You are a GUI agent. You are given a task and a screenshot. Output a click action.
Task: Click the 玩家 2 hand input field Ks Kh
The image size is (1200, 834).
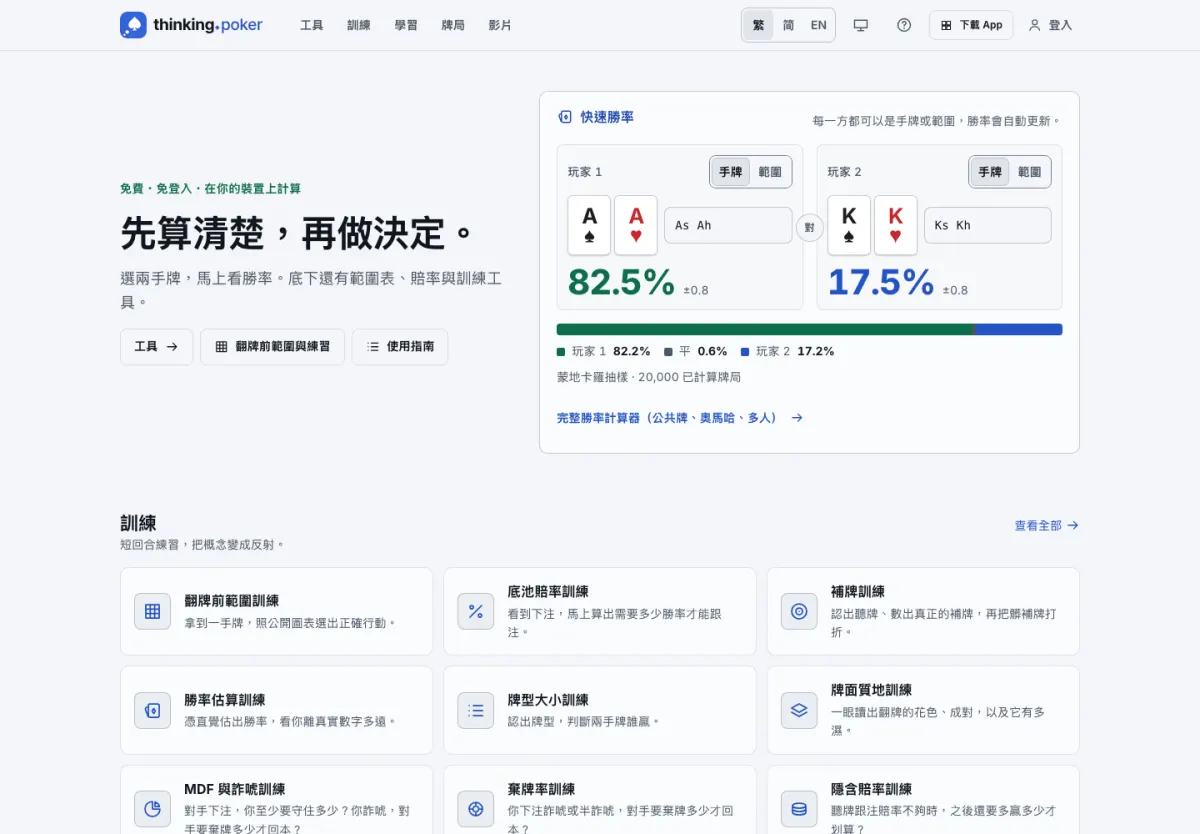coord(988,225)
